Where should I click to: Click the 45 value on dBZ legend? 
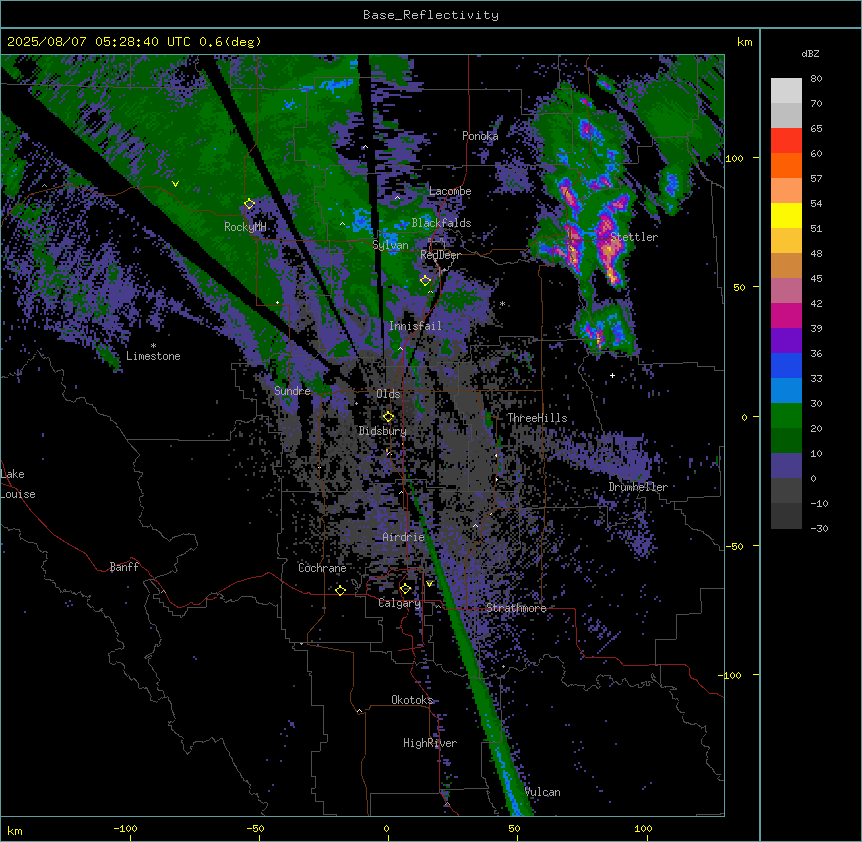tap(816, 278)
